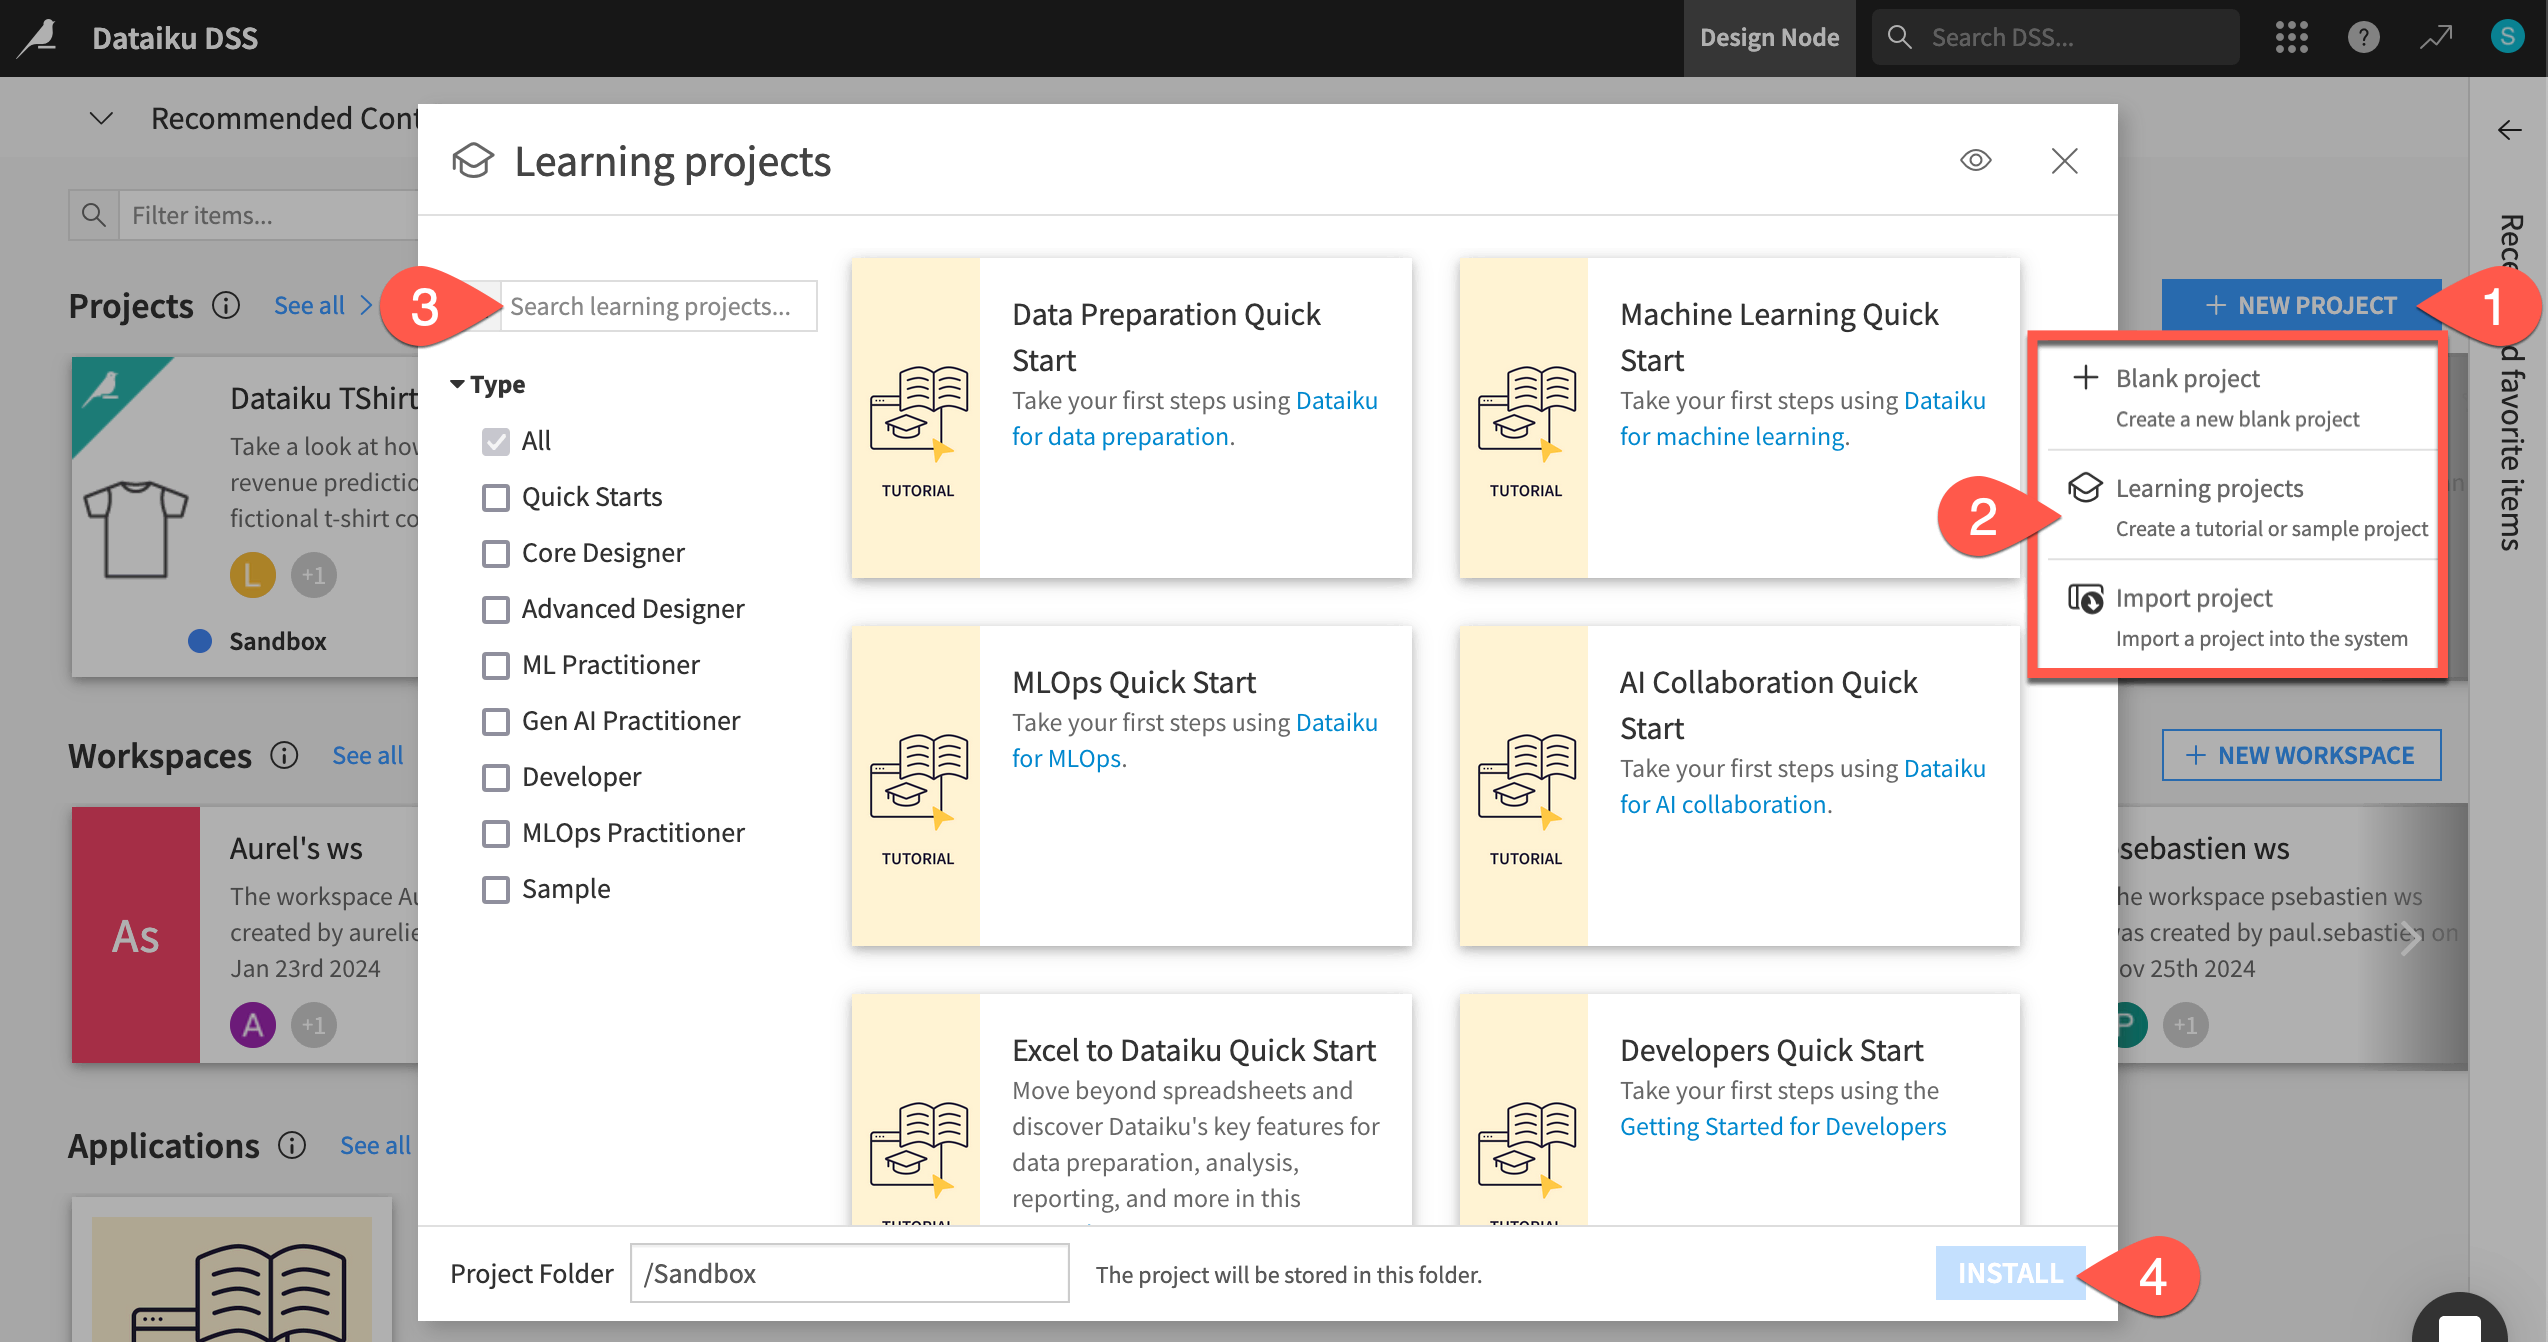2548x1342 pixels.
Task: Click the INSTALL button
Action: 2010,1273
